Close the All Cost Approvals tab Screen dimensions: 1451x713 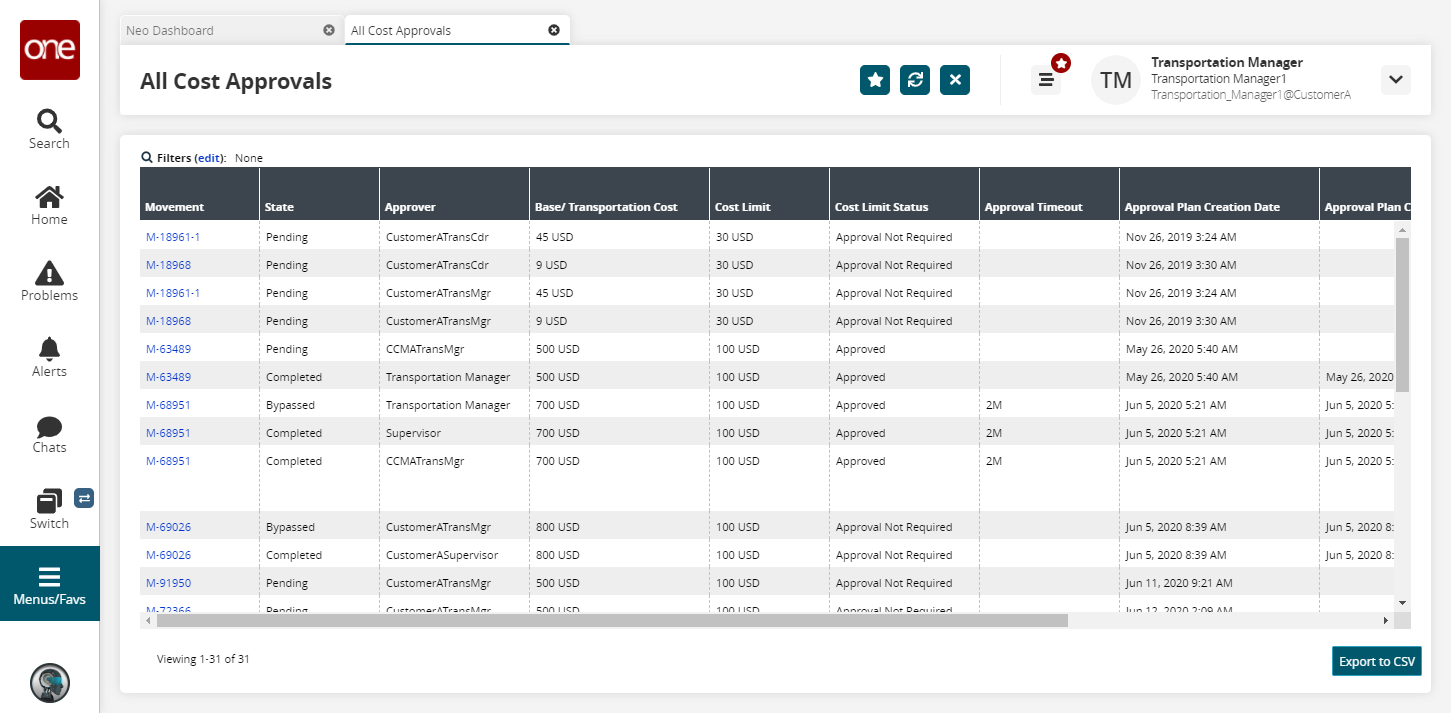(554, 30)
